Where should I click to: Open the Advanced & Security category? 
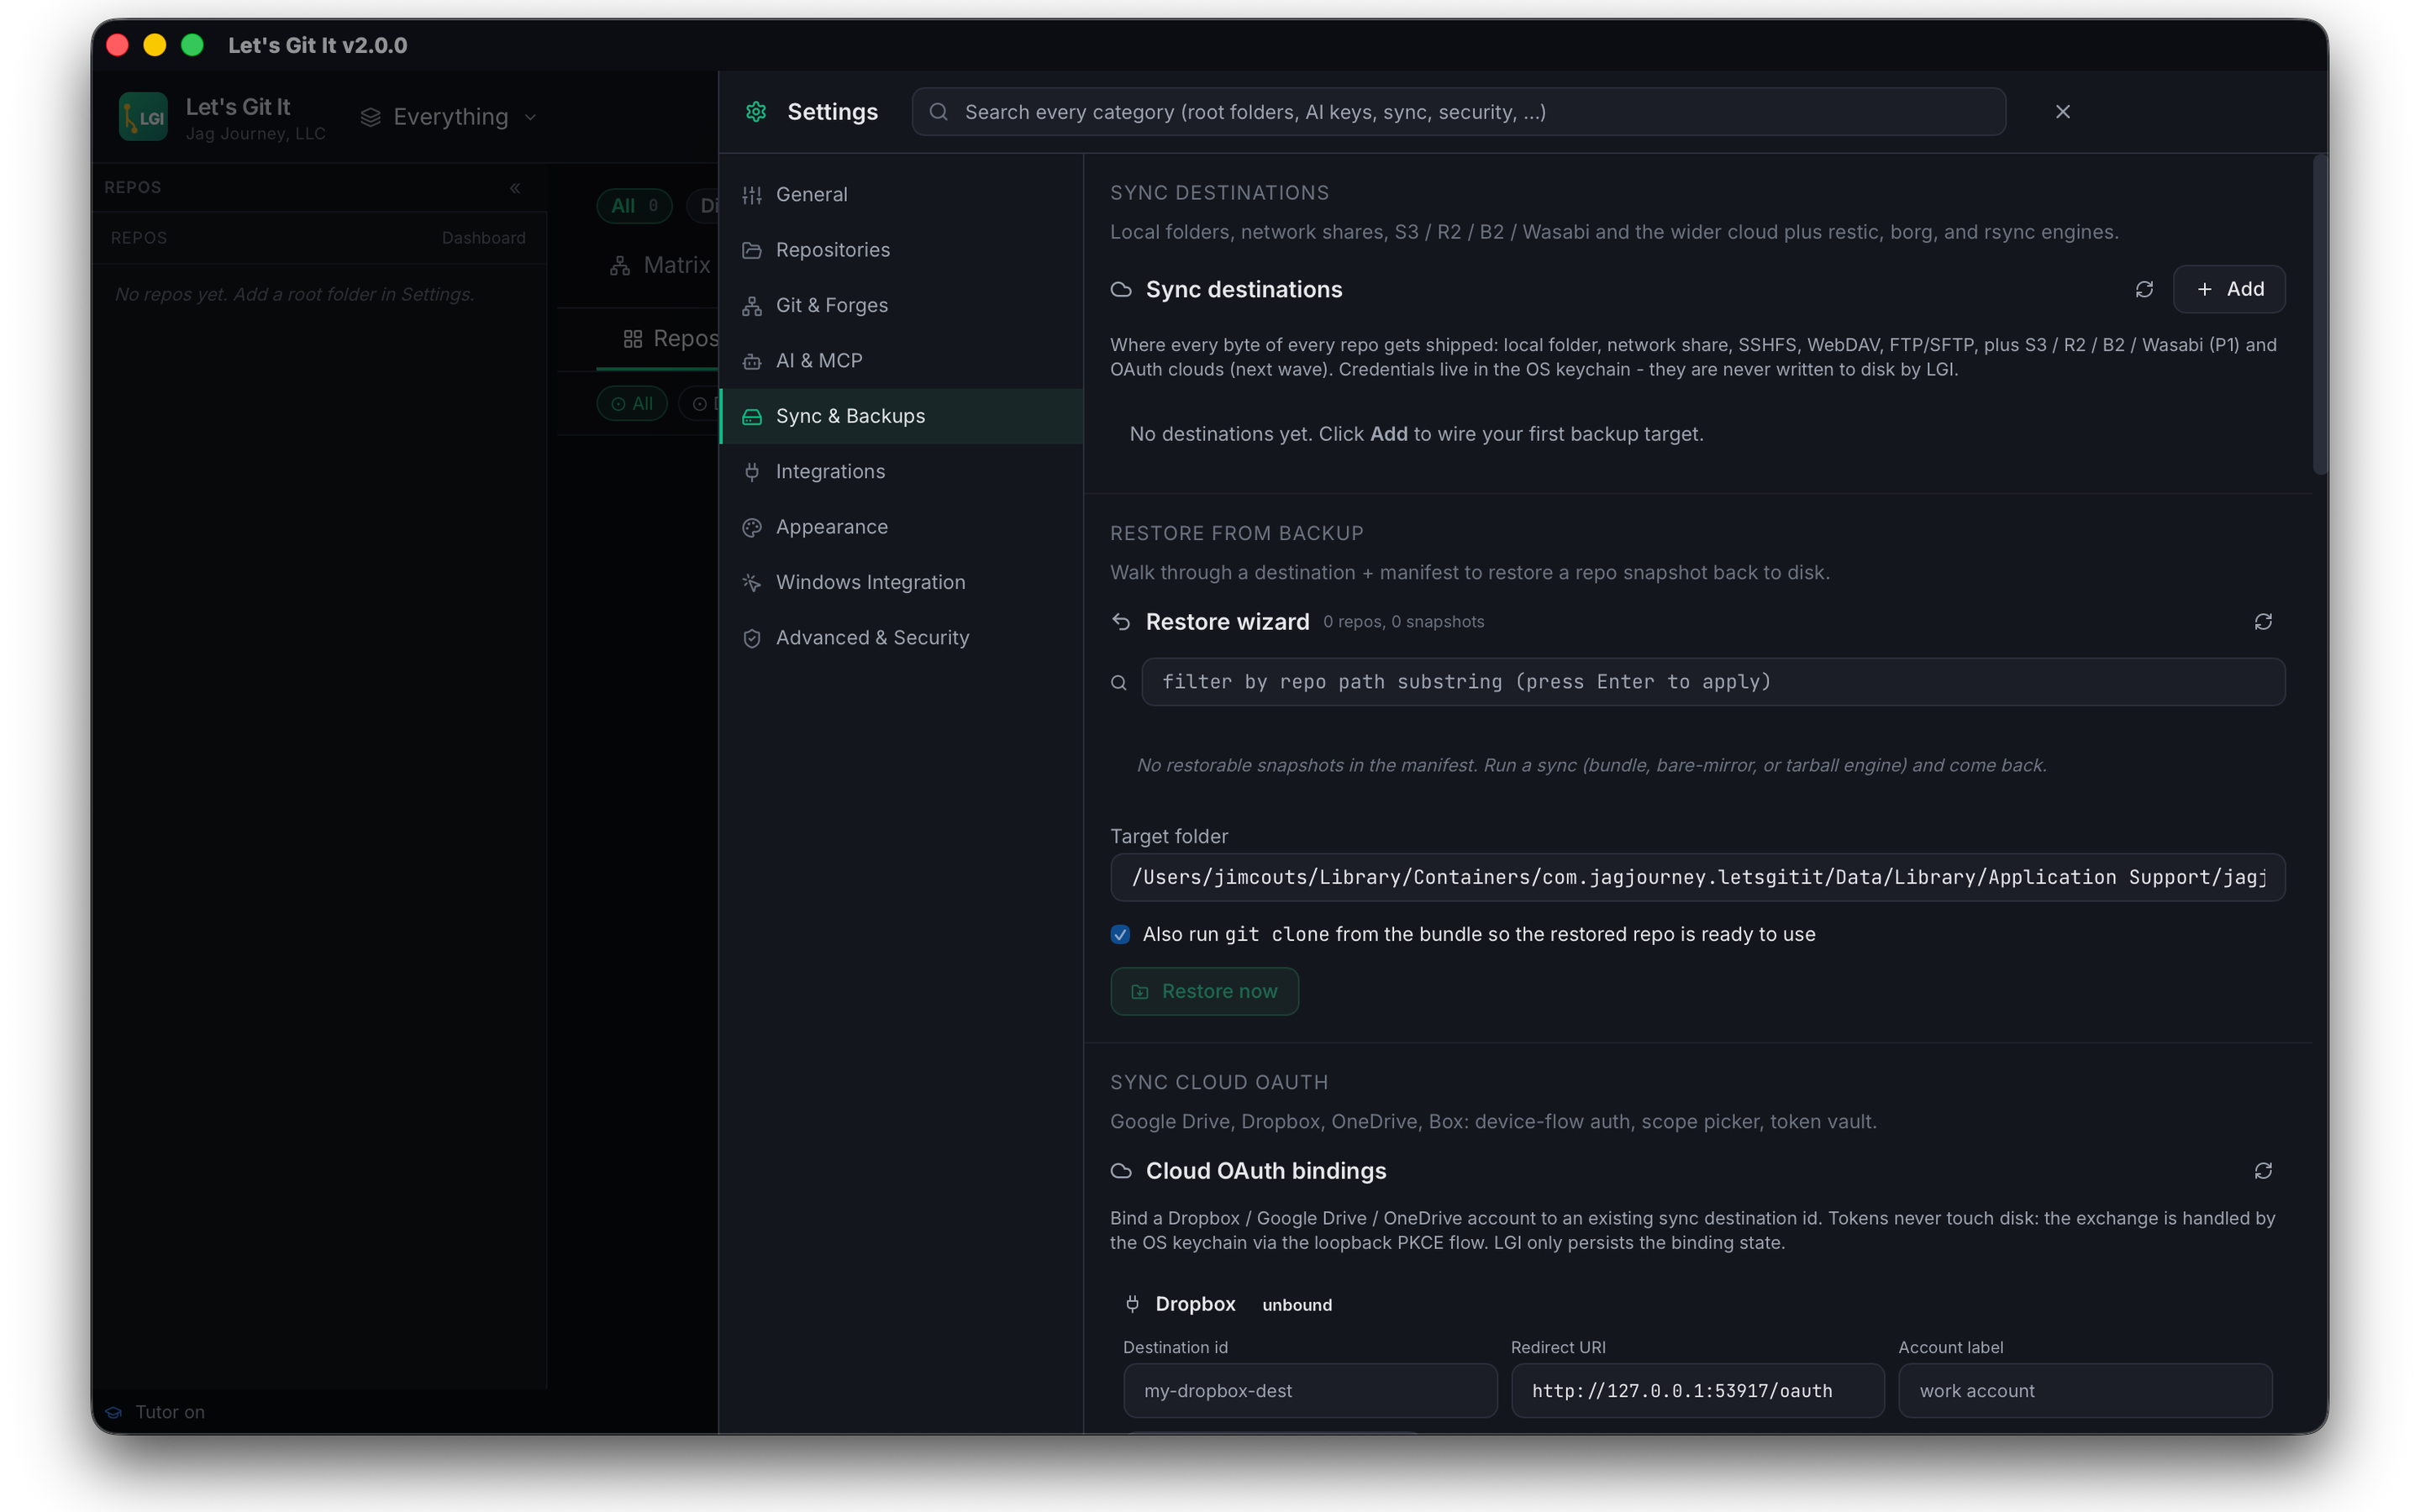900,638
